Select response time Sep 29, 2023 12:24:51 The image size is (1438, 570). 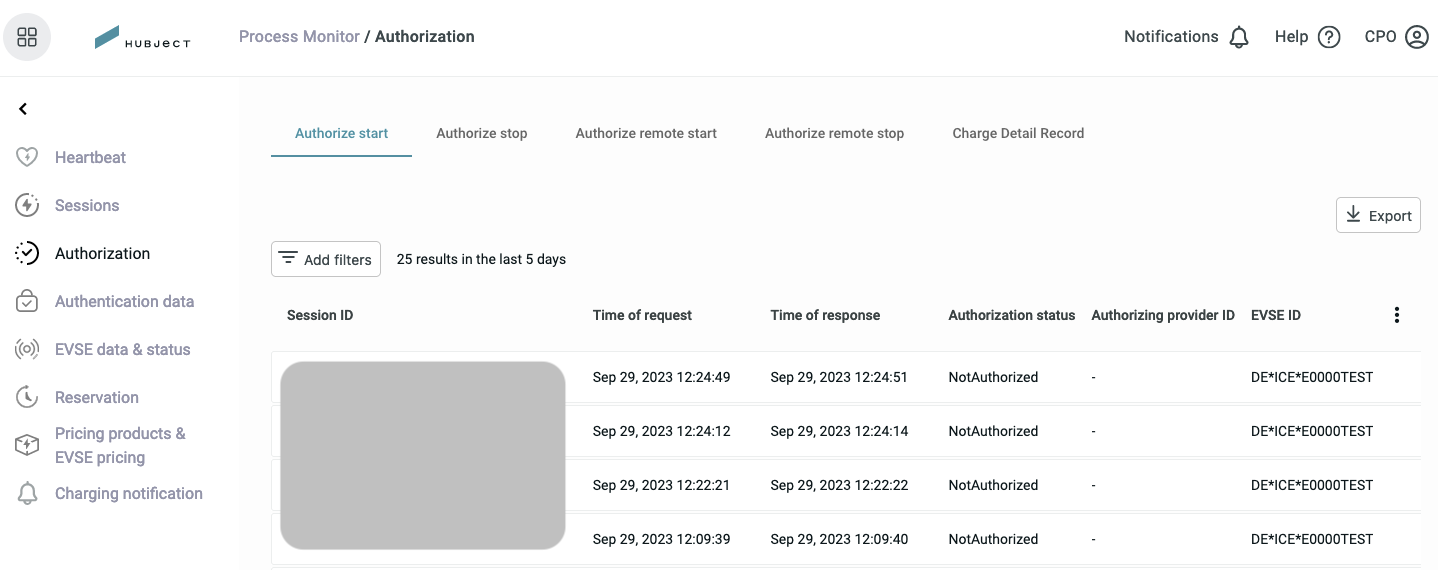point(839,377)
